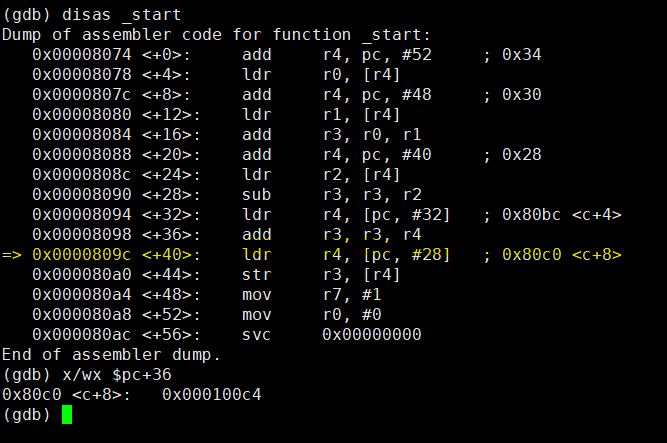
Task: Click highlighted operands 'r4, [pc, #28]'
Action: [x=387, y=255]
